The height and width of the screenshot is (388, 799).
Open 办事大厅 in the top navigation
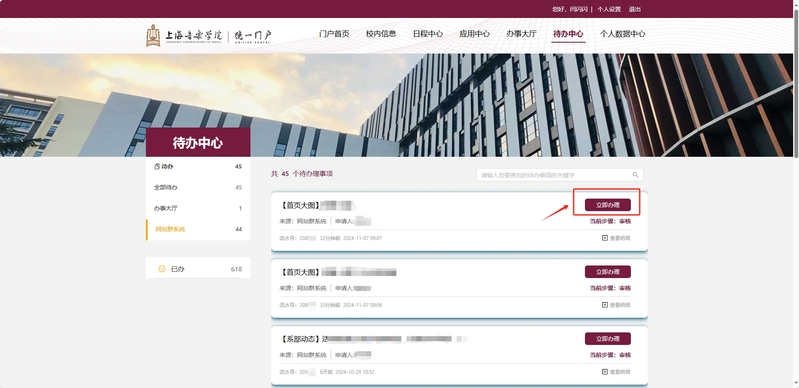click(x=521, y=34)
